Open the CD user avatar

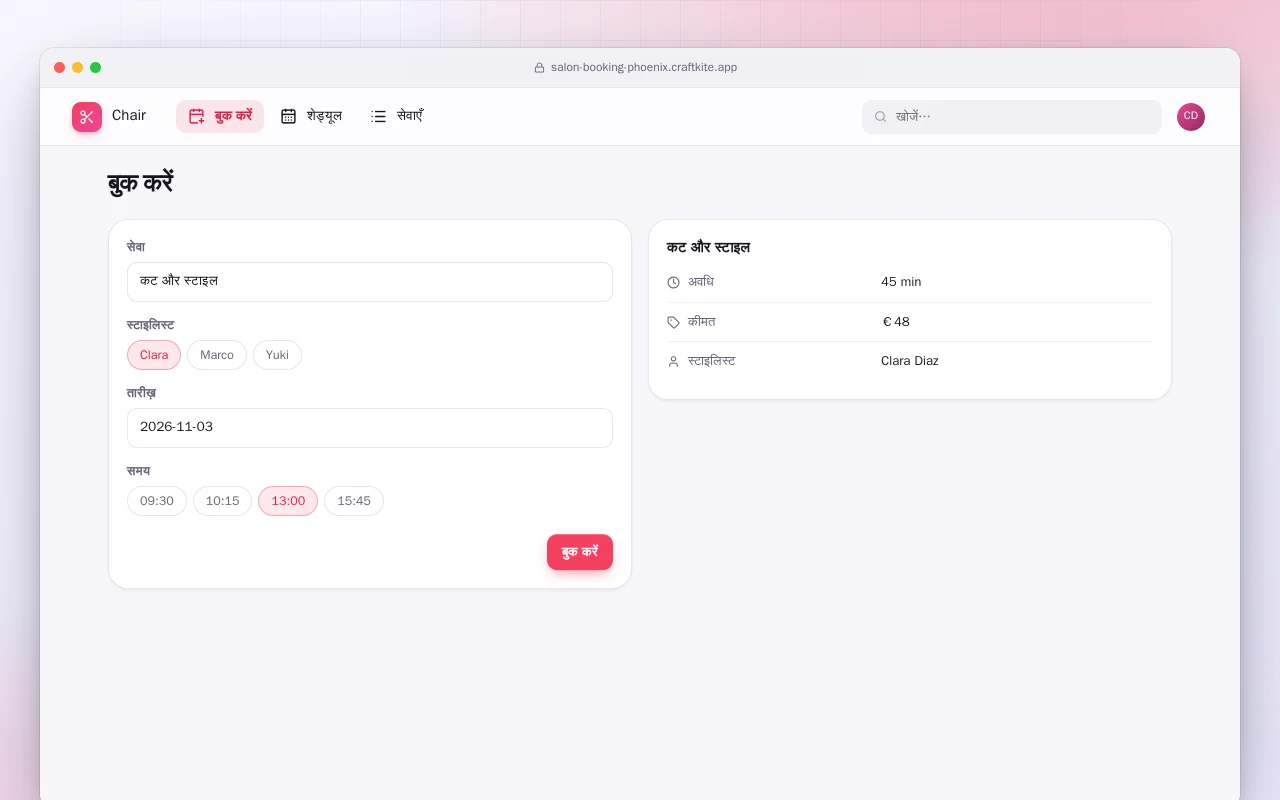[x=1191, y=117]
